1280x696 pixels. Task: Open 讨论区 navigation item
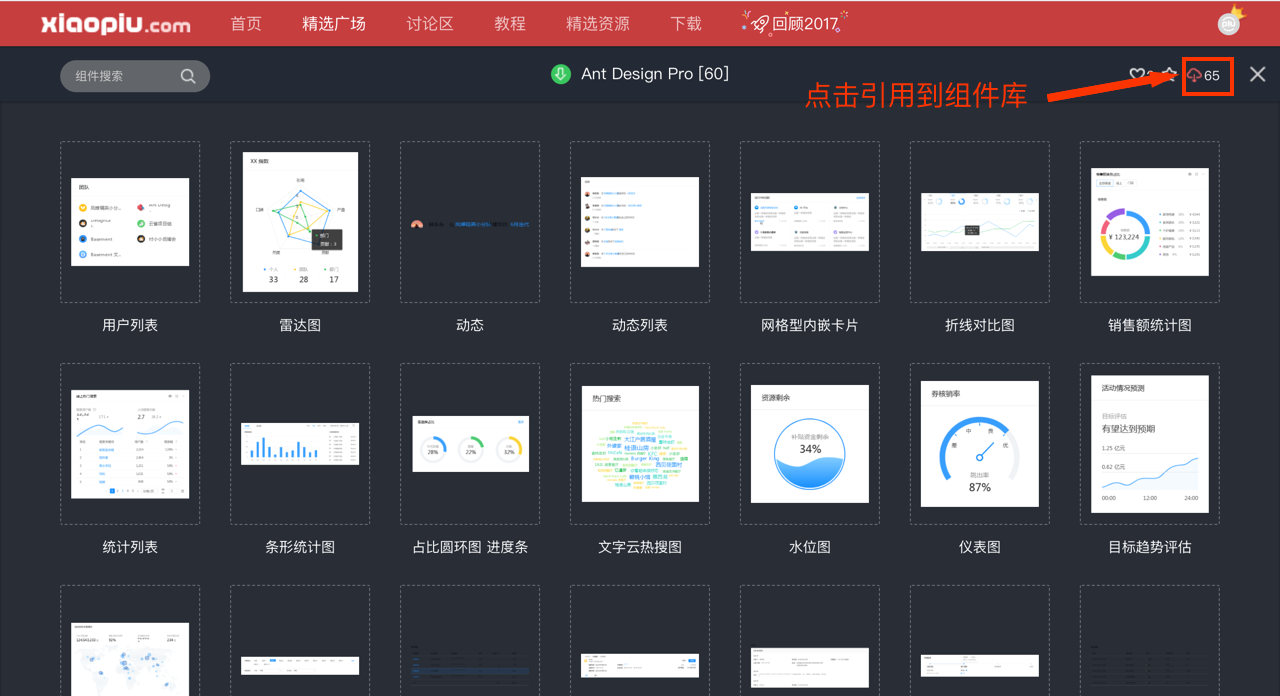(x=430, y=24)
